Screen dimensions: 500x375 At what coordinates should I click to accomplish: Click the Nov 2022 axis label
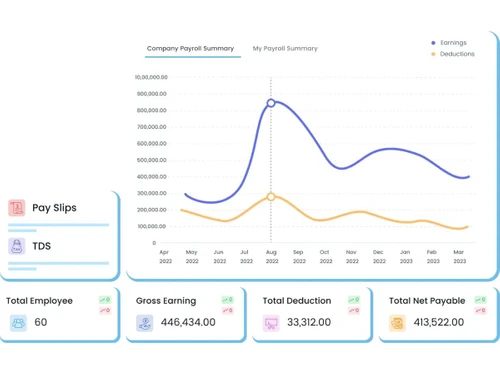[352, 257]
